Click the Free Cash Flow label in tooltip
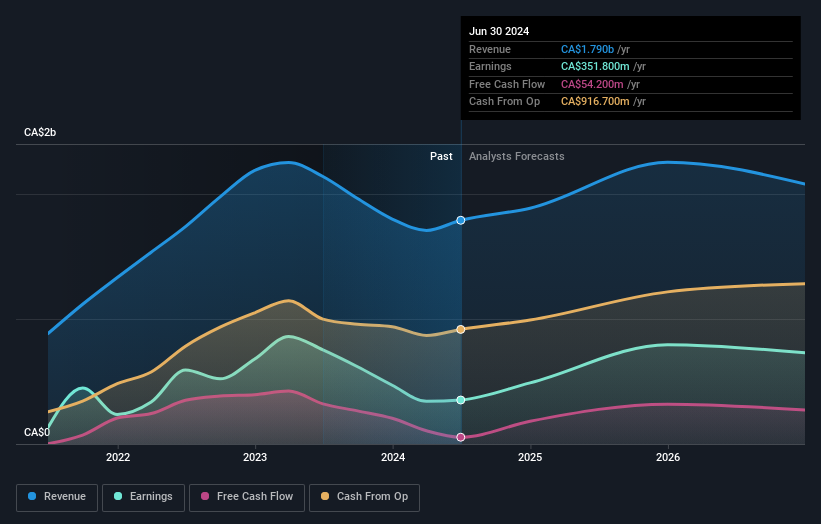Viewport: 821px width, 524px height. click(507, 84)
